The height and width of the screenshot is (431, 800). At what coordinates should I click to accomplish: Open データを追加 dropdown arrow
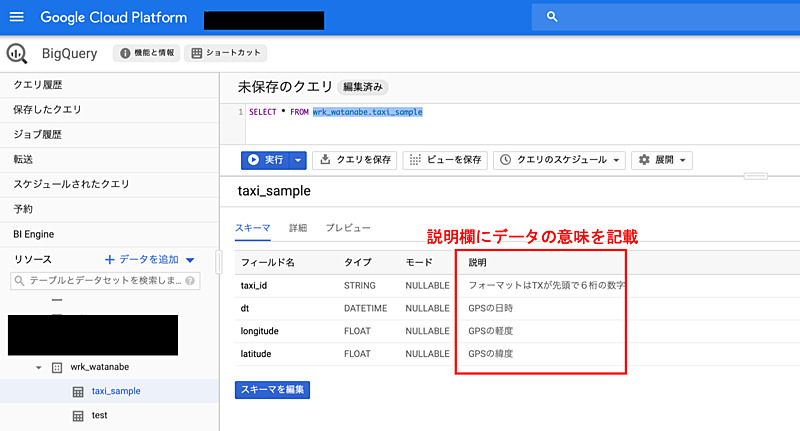[x=190, y=260]
